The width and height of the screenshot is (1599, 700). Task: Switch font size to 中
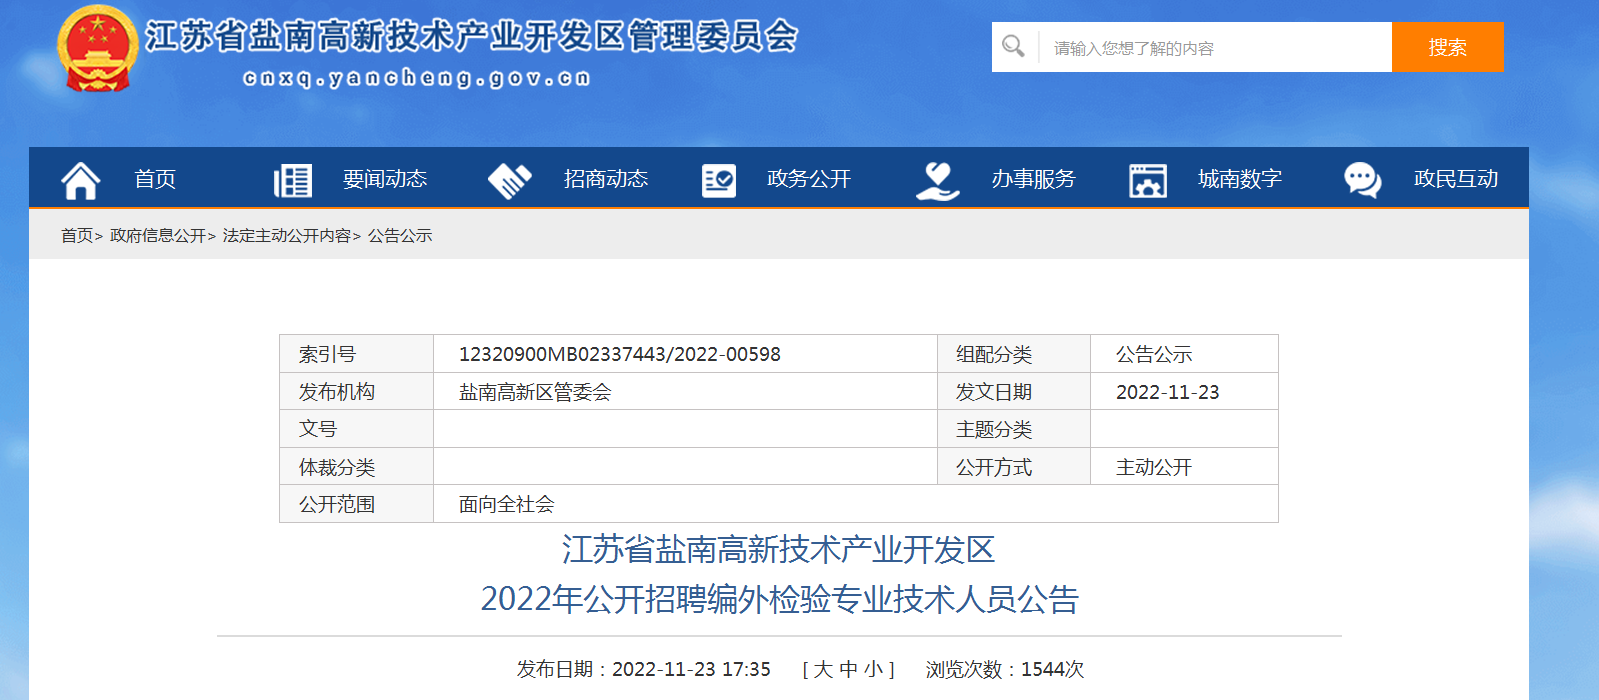click(848, 669)
